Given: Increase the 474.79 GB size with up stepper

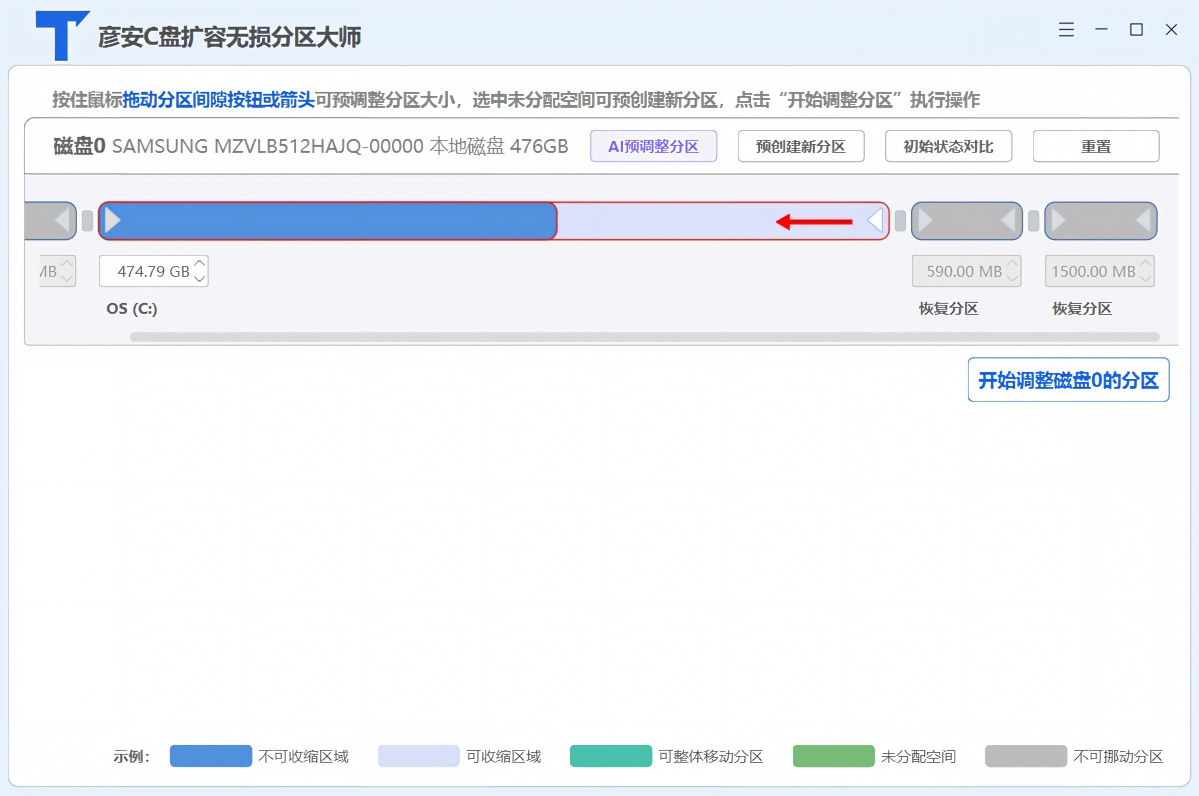Looking at the screenshot, I should click(200, 264).
